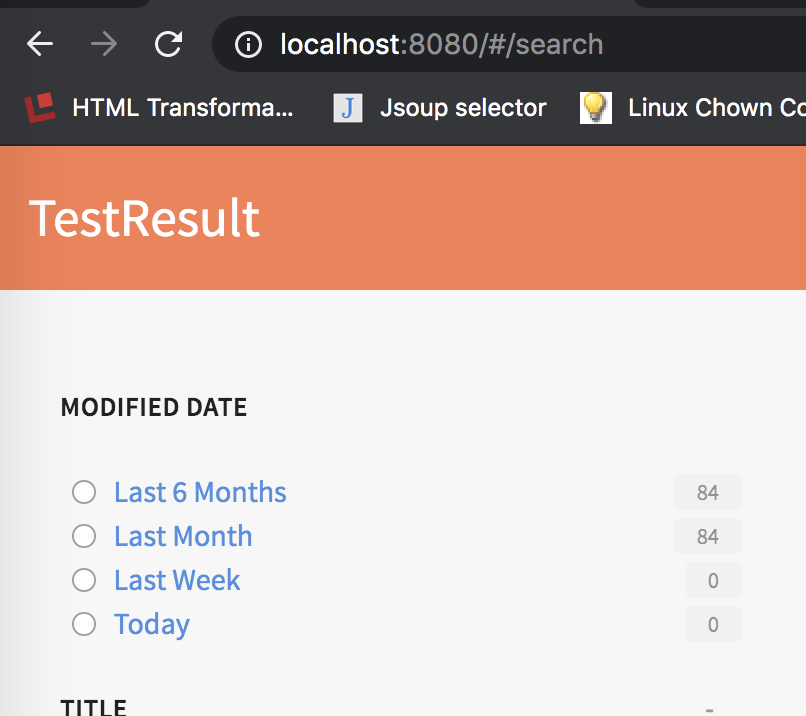Click the 0 count badge for Last Week
The image size is (806, 716).
[713, 580]
